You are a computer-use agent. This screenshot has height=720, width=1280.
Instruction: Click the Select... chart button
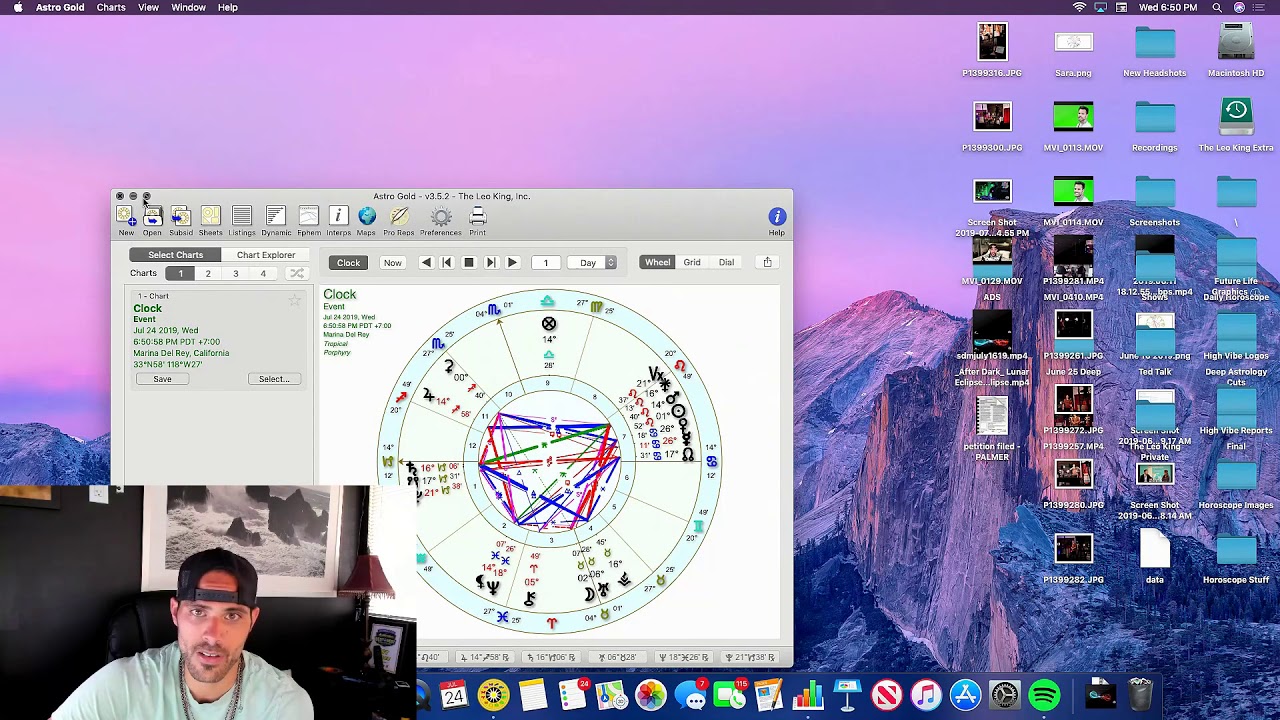(274, 379)
